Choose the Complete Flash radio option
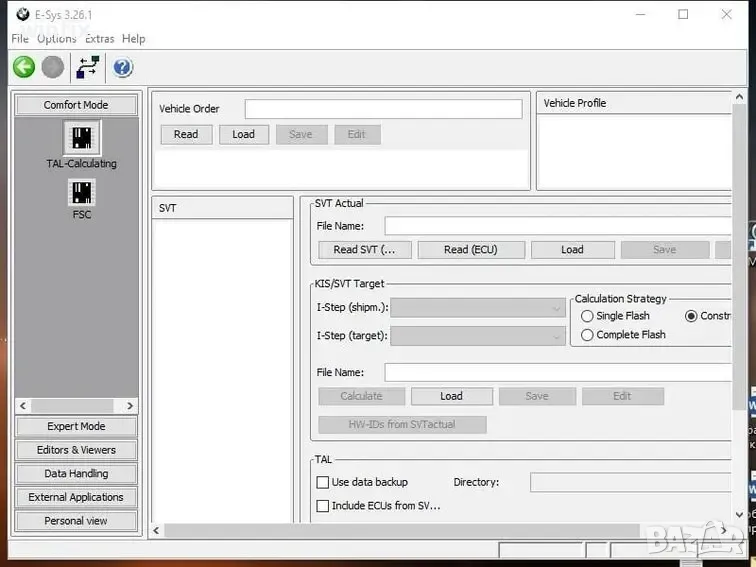Viewport: 756px width, 567px height. 587,335
